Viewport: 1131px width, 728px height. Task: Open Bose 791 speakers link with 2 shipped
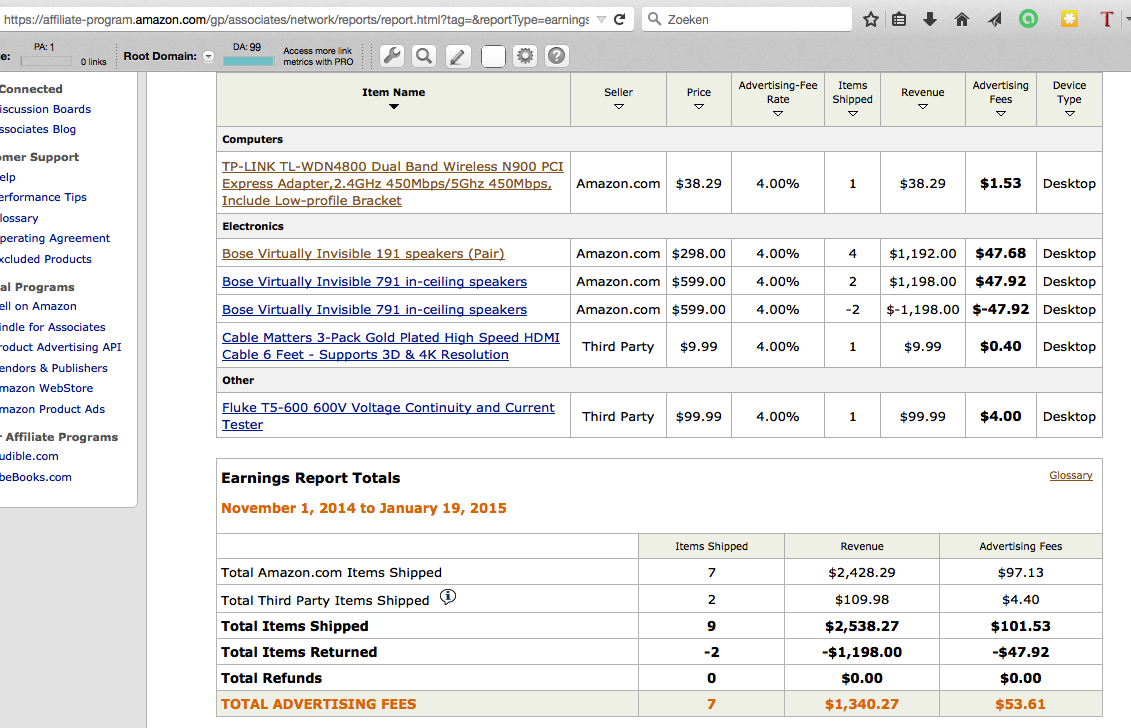[x=374, y=281]
